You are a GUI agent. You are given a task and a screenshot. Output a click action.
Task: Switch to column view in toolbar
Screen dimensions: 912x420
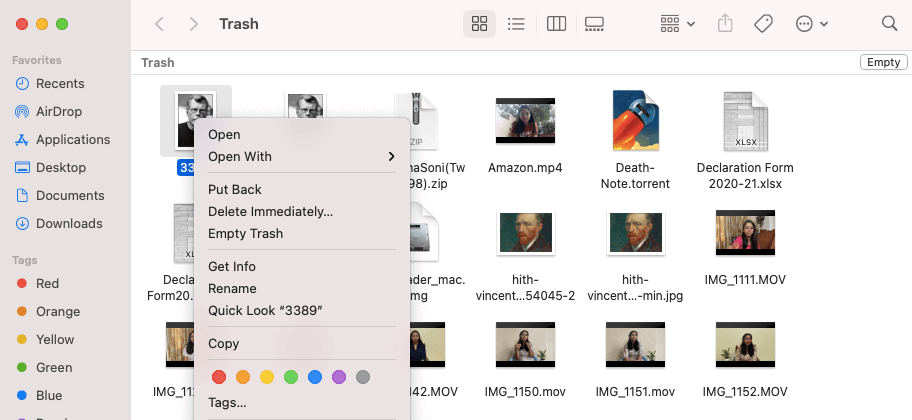point(557,24)
